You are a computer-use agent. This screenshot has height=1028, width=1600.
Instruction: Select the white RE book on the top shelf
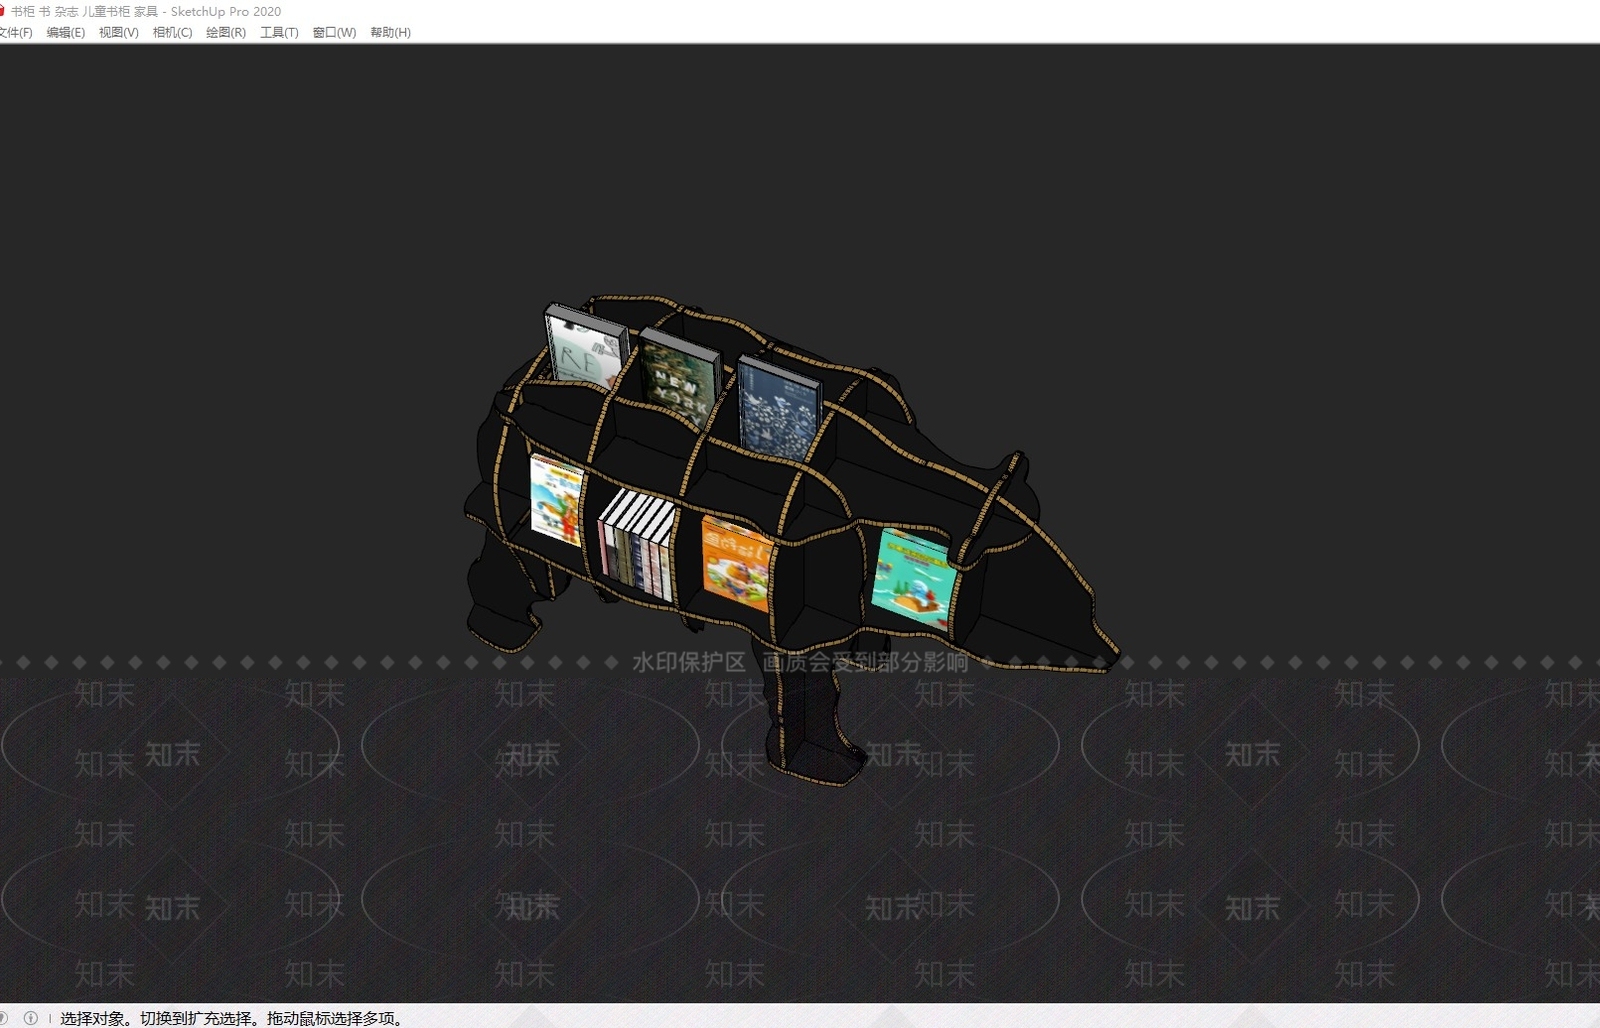[585, 347]
